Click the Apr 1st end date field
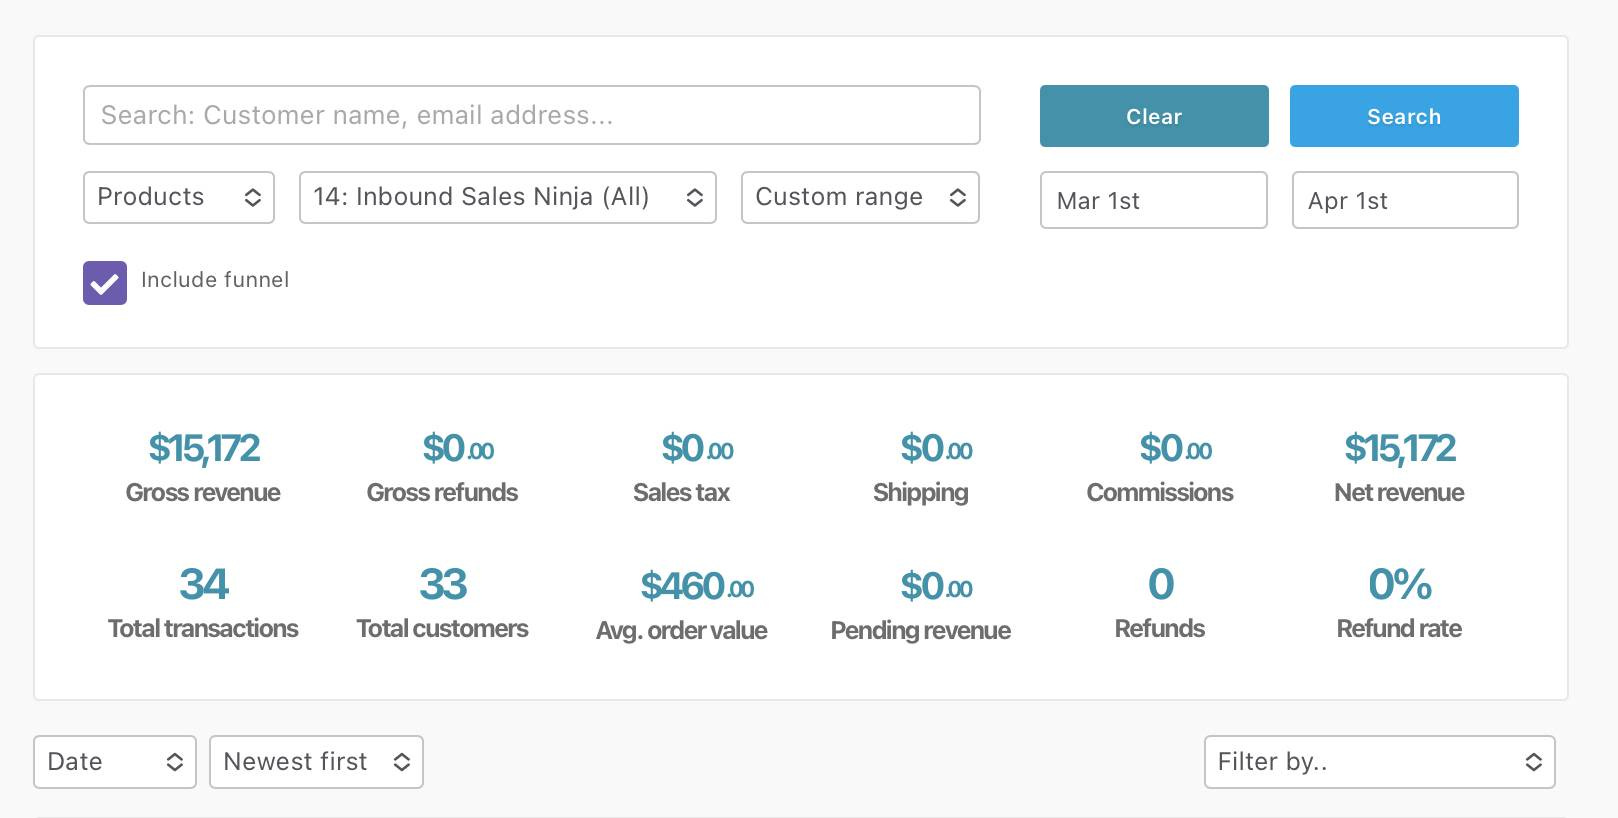This screenshot has width=1618, height=818. point(1404,200)
